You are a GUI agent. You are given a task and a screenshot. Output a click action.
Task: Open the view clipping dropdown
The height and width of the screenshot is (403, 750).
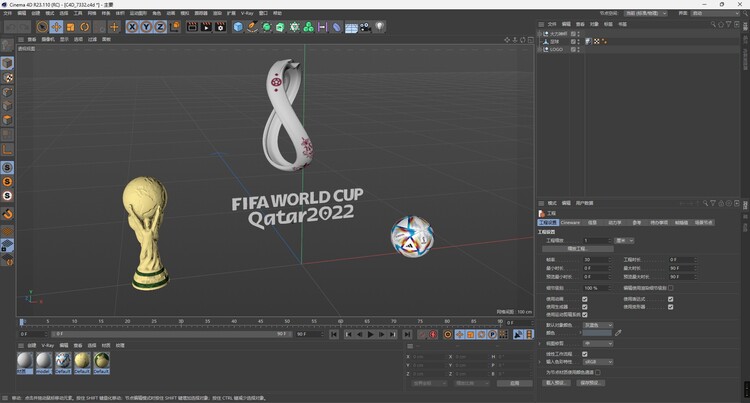[x=598, y=343]
